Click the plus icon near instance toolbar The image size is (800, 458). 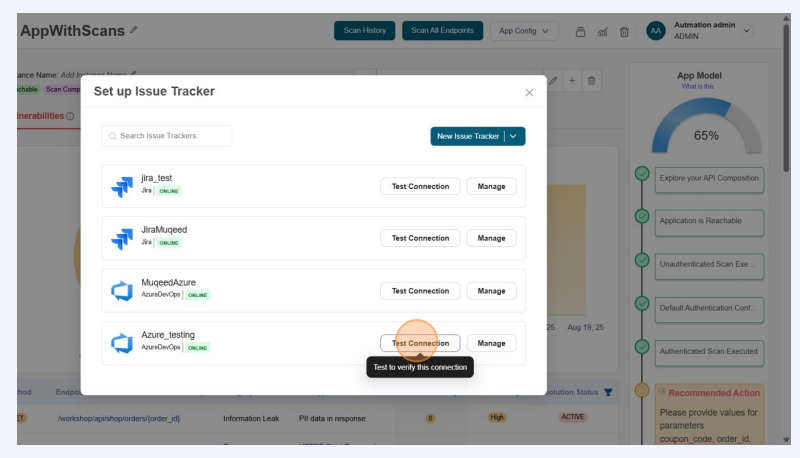point(572,80)
